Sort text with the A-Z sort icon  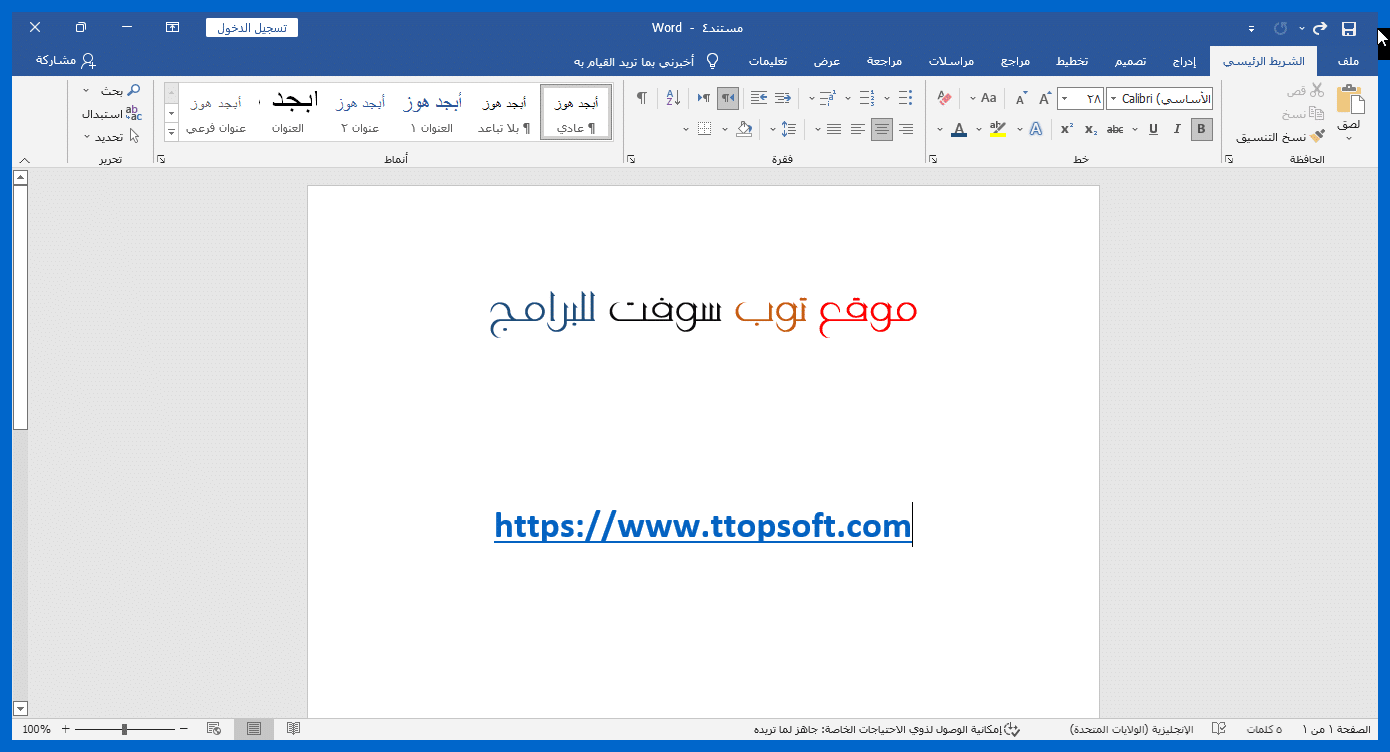673,98
